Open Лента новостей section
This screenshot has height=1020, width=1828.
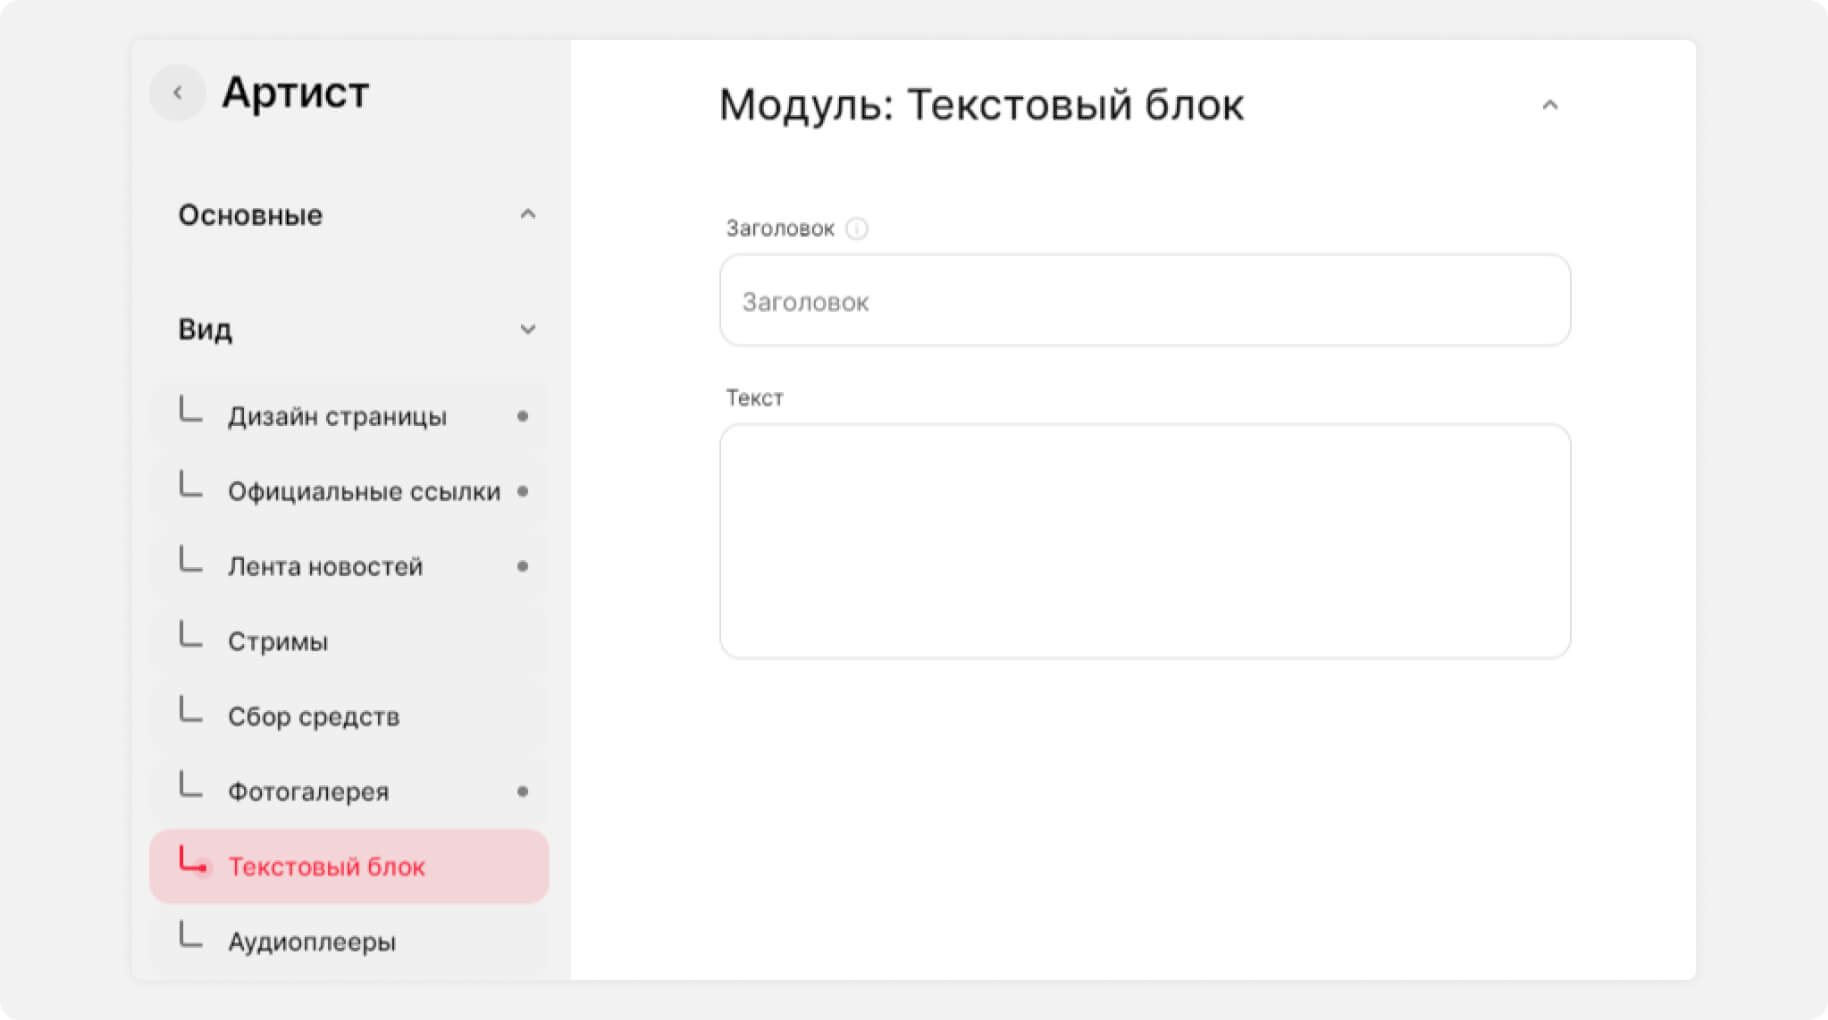(325, 567)
